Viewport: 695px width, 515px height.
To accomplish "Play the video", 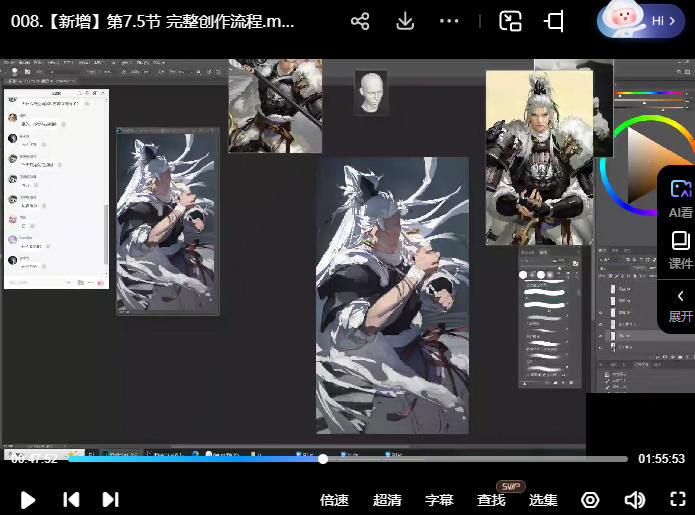I will [x=28, y=500].
